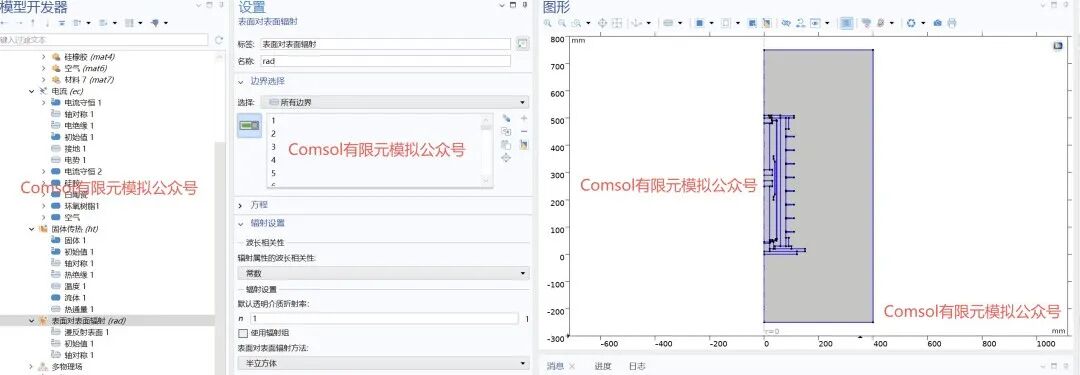
Task: Toggle the activate selection button left of list
Action: coord(249,125)
